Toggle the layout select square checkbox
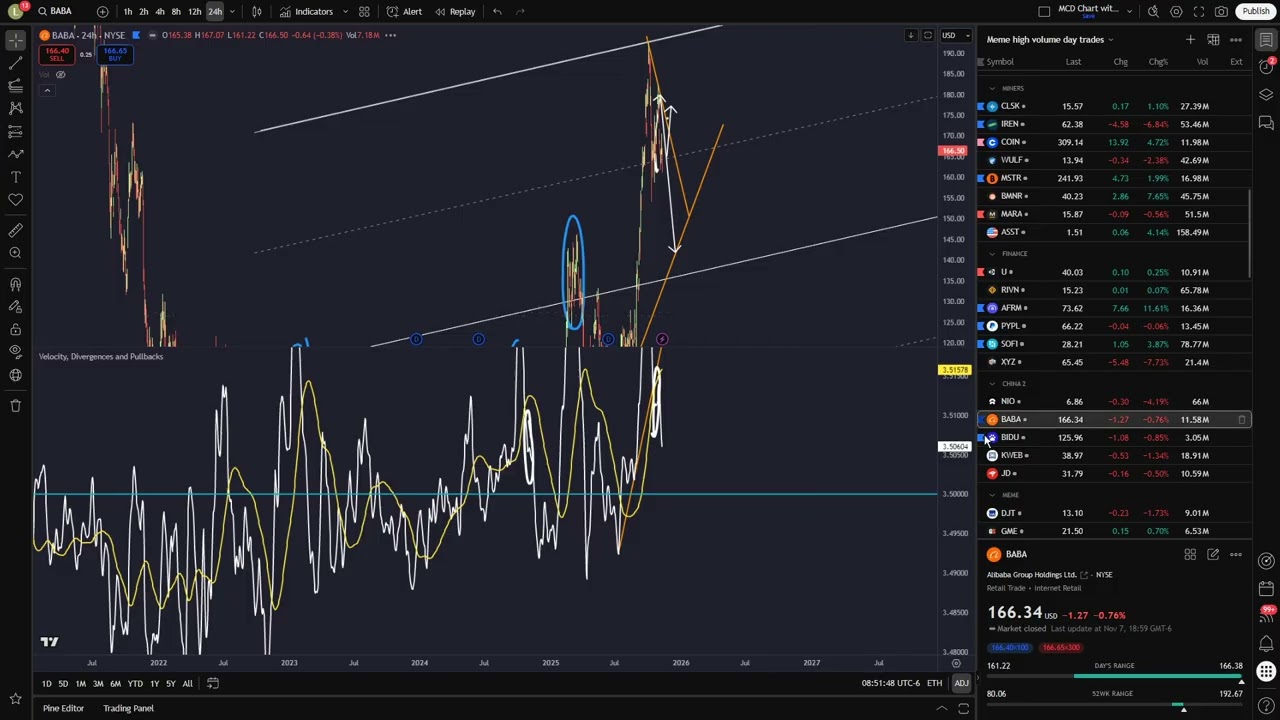This screenshot has width=1280, height=720. tap(1044, 11)
